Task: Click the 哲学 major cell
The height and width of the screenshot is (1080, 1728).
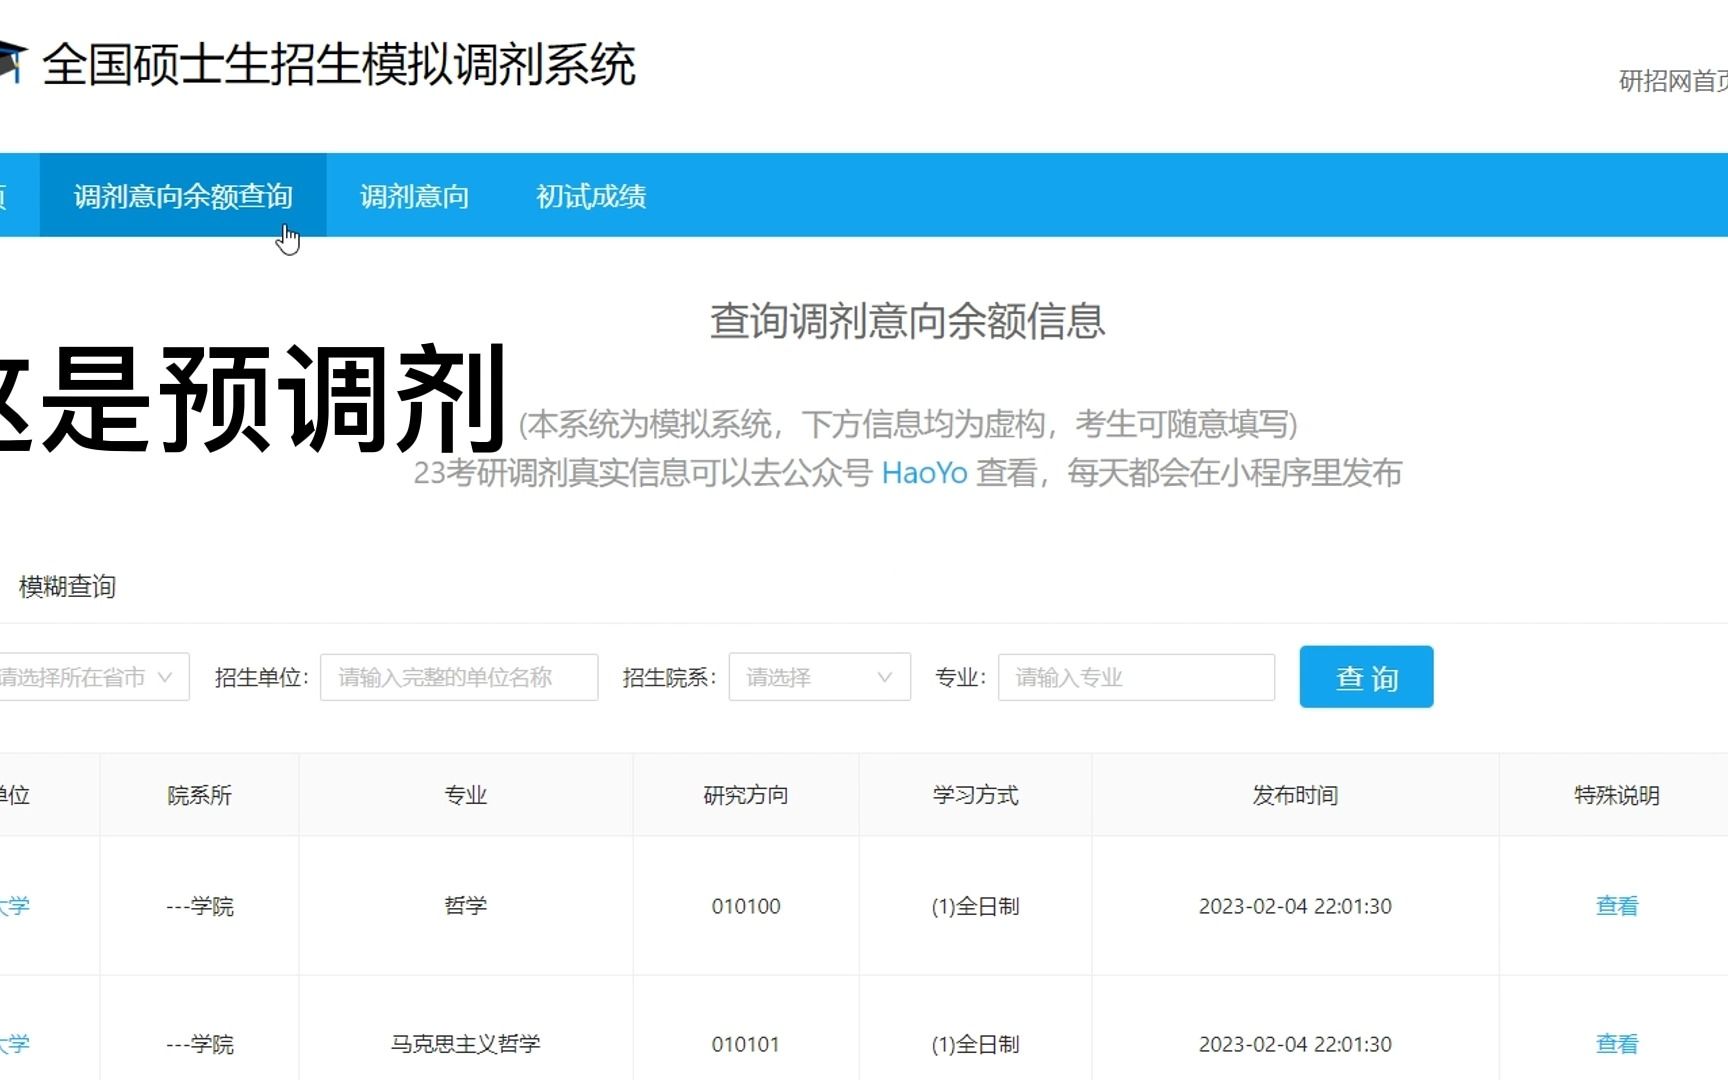Action: point(466,906)
